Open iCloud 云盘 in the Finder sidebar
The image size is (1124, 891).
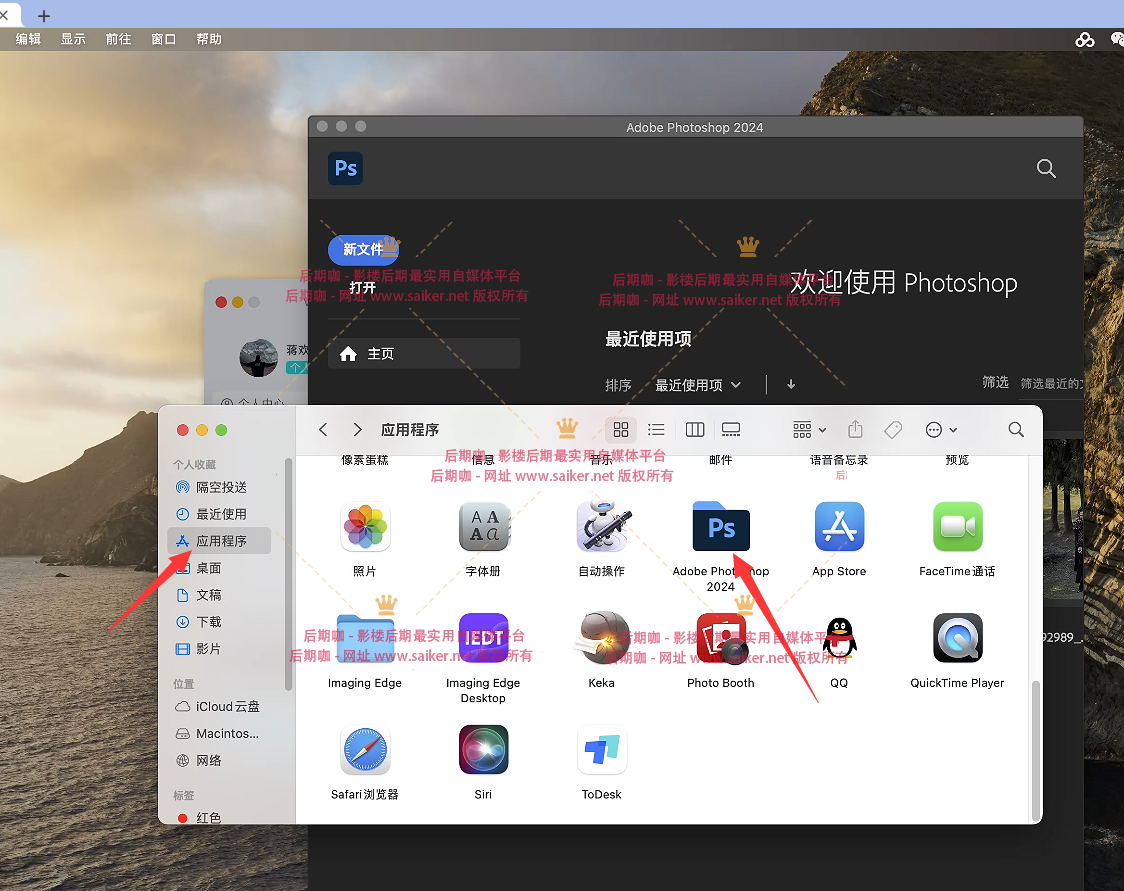pos(219,707)
